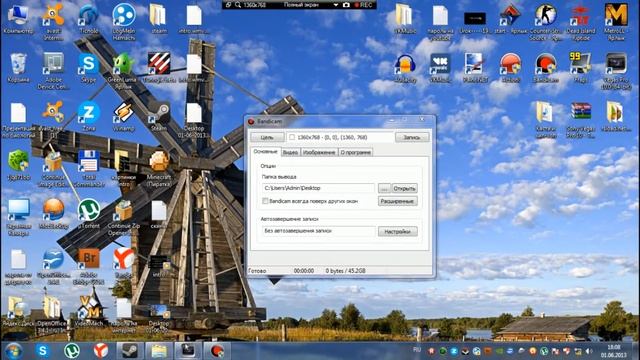The height and width of the screenshot is (360, 640).
Task: Click the Настройки auto-complete button
Action: coord(398,231)
